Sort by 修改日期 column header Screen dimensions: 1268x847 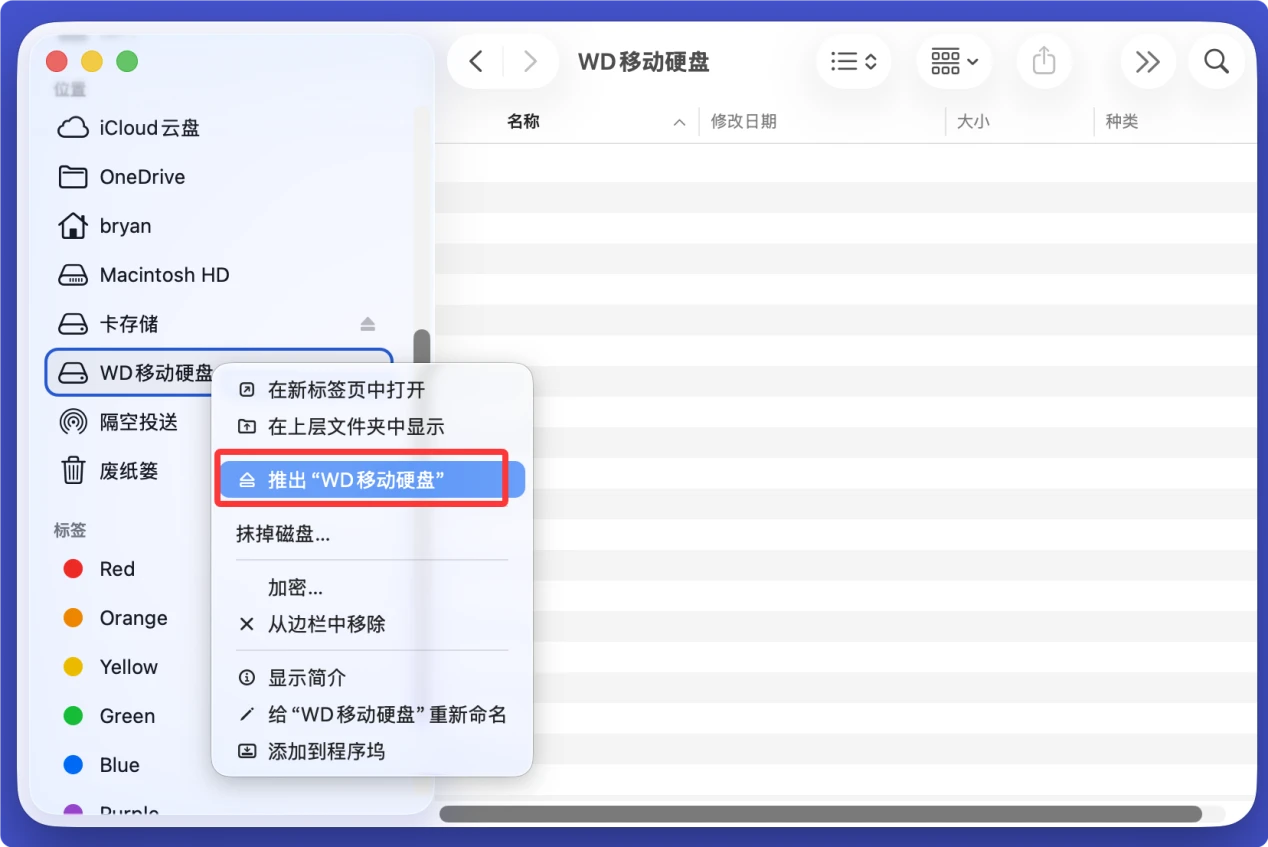click(x=743, y=122)
